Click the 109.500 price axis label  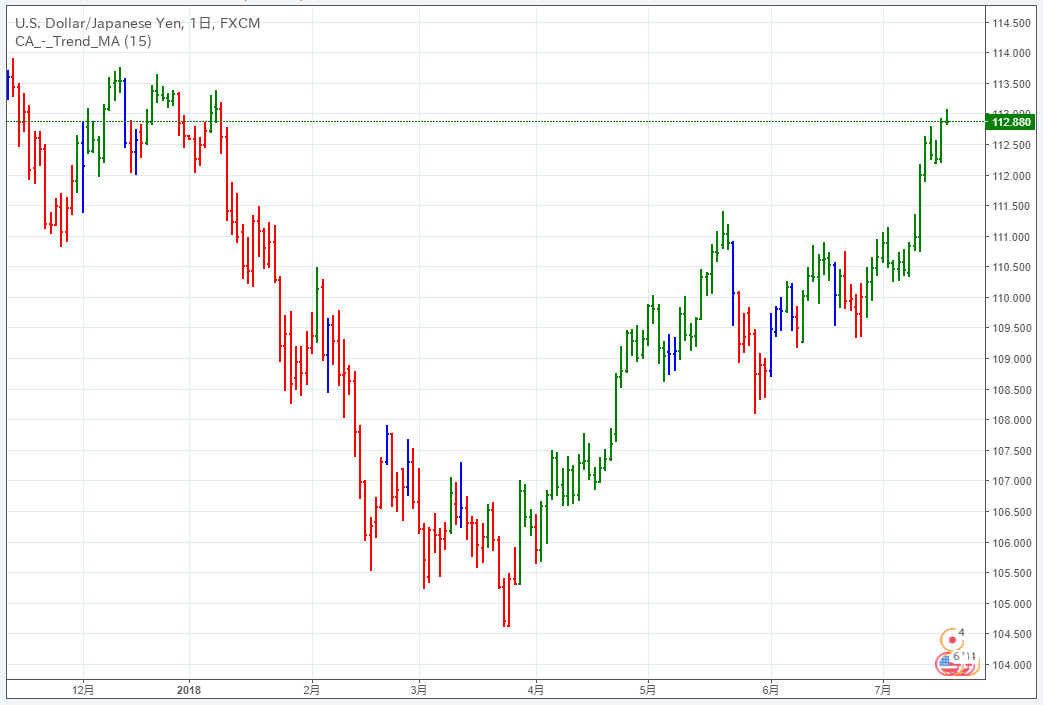(x=1011, y=329)
